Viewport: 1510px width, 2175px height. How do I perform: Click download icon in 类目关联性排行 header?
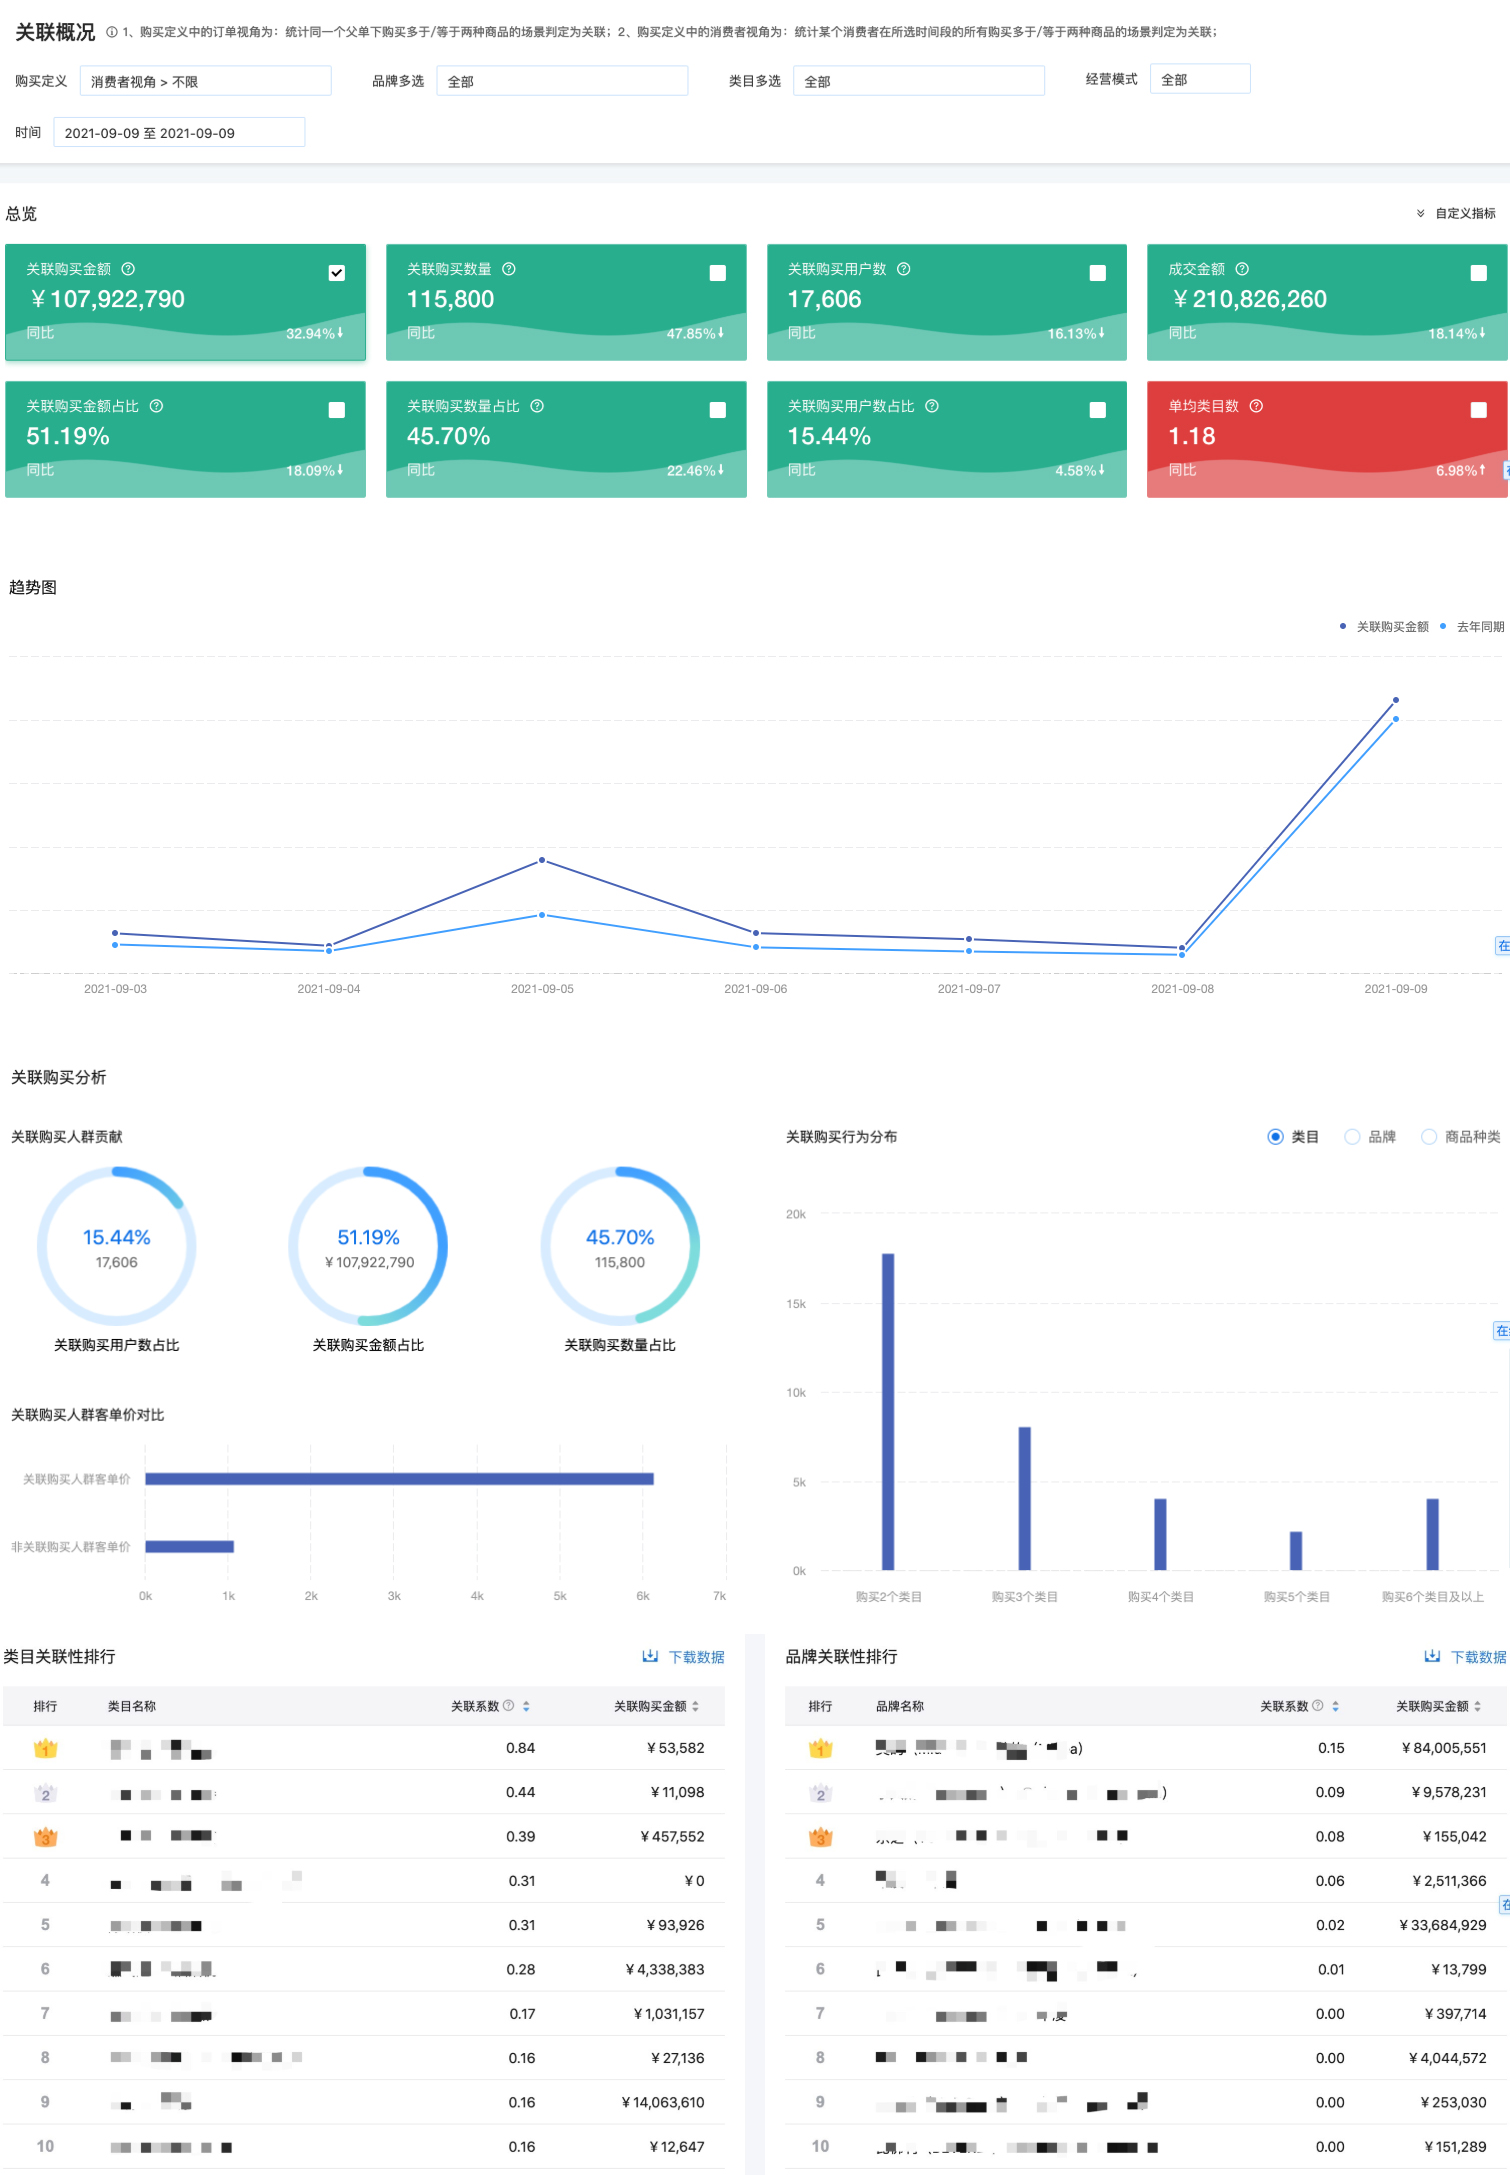650,1656
